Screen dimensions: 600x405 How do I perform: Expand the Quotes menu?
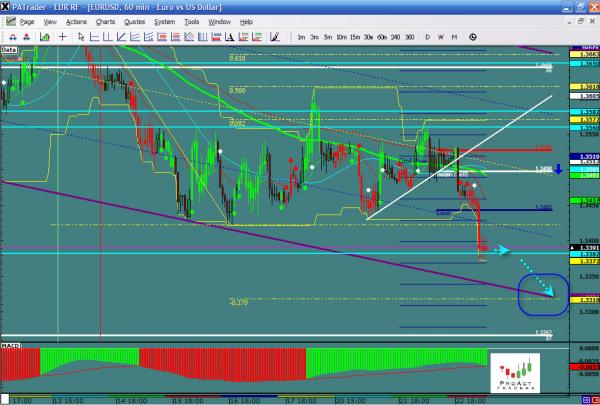tap(133, 21)
